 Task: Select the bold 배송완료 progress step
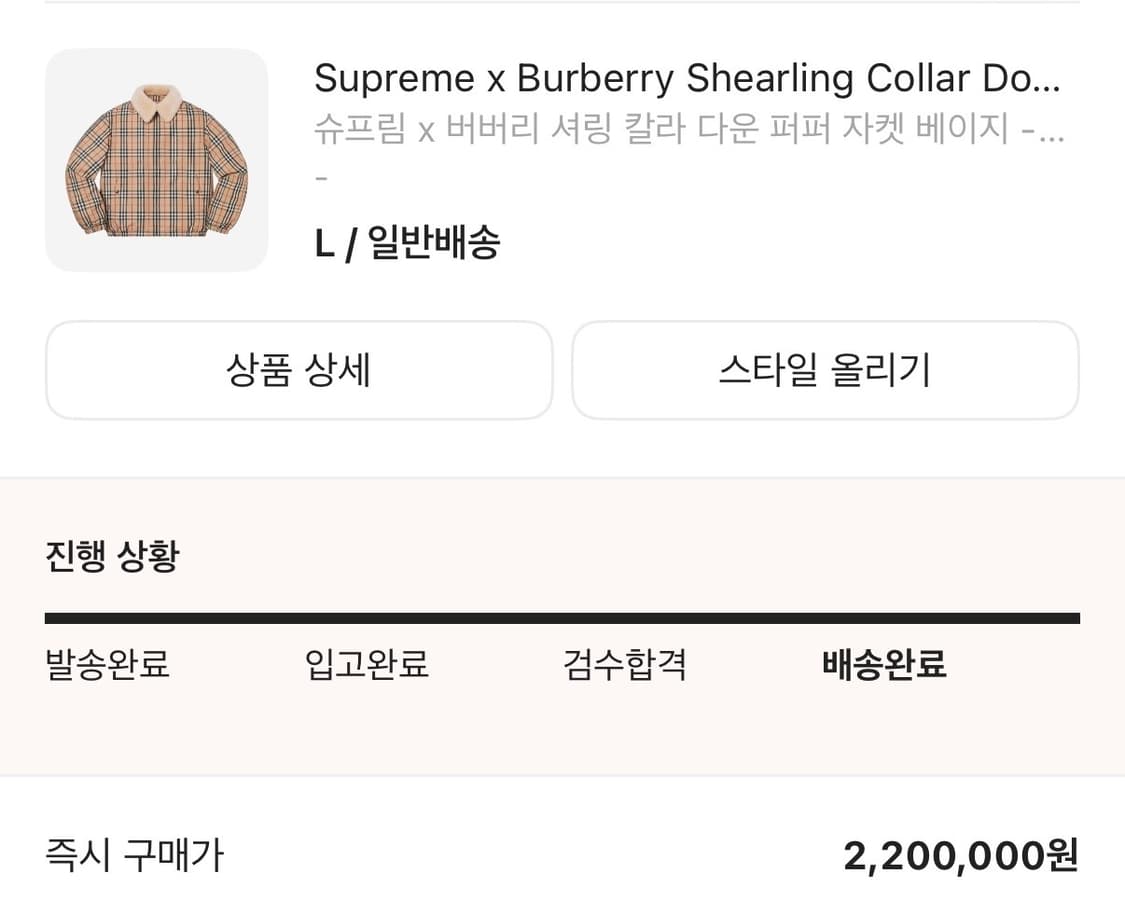882,665
